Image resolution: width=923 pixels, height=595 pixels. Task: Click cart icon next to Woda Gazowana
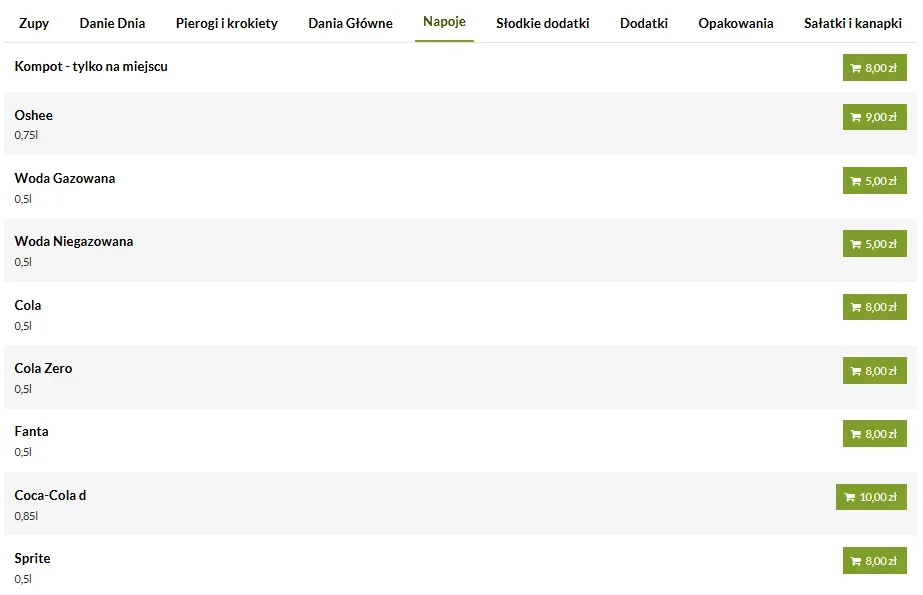click(x=856, y=181)
